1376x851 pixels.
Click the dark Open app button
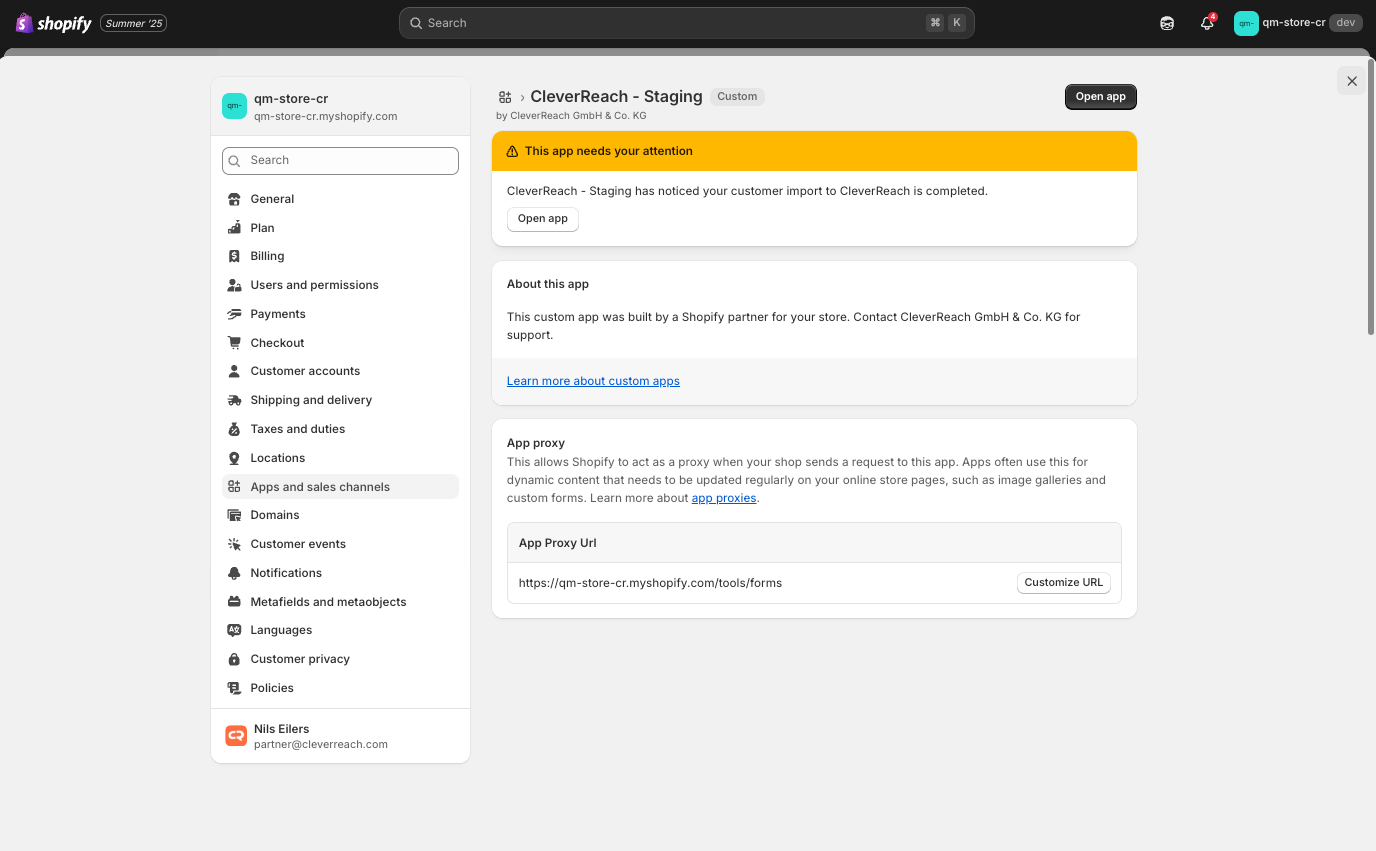click(1101, 97)
